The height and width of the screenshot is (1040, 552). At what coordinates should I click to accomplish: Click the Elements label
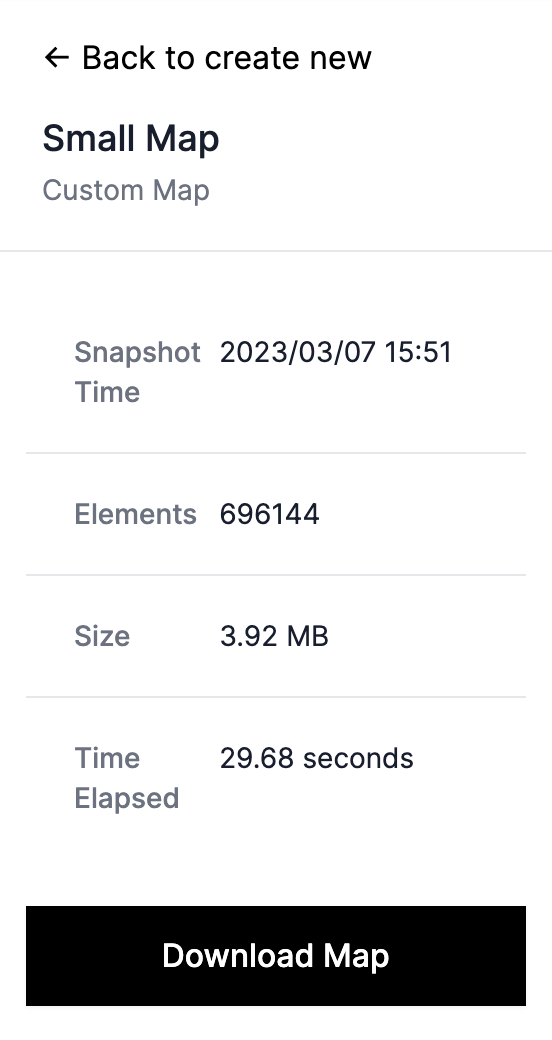[135, 514]
